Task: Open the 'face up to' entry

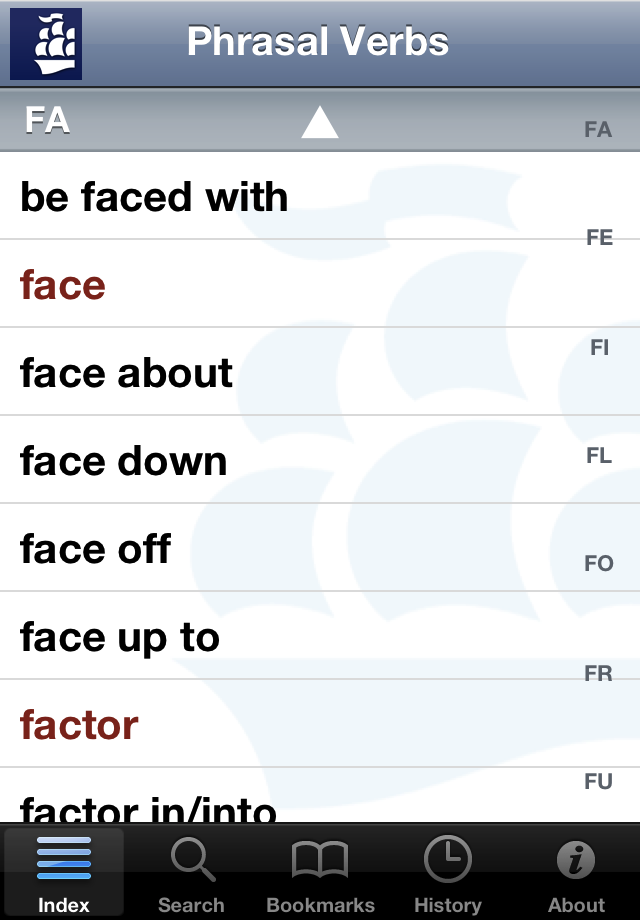Action: point(120,637)
